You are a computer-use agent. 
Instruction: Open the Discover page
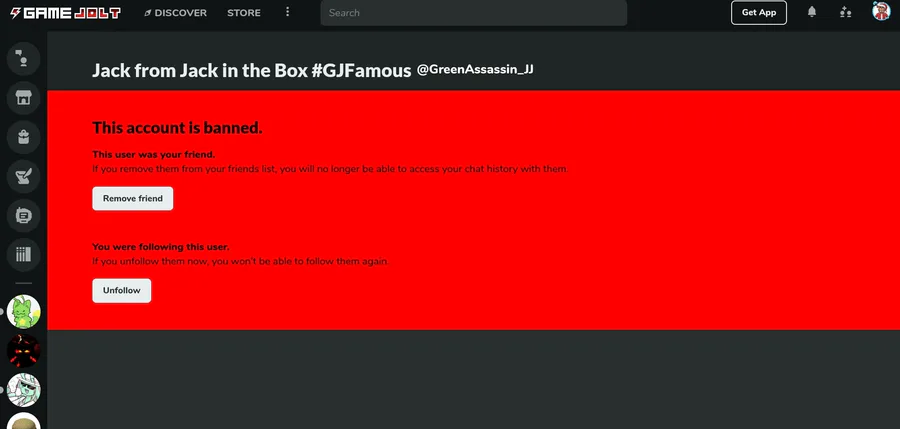click(175, 13)
